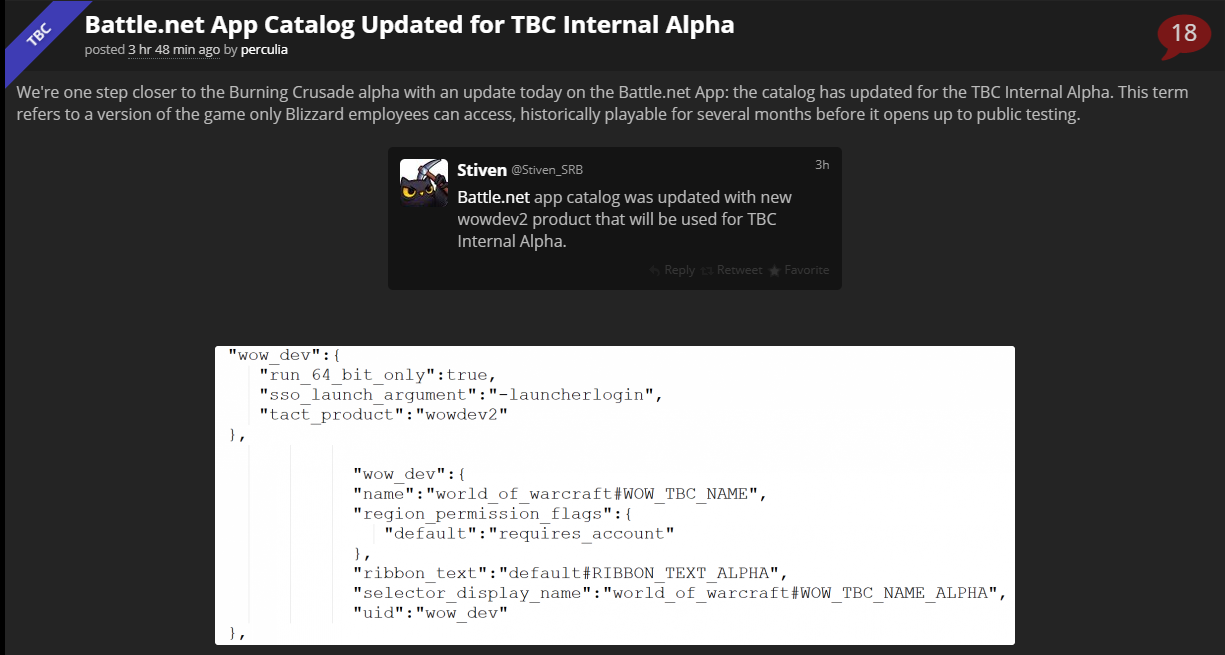Click the tweet's 3h timestamp
The height and width of the screenshot is (655, 1225).
tap(822, 165)
